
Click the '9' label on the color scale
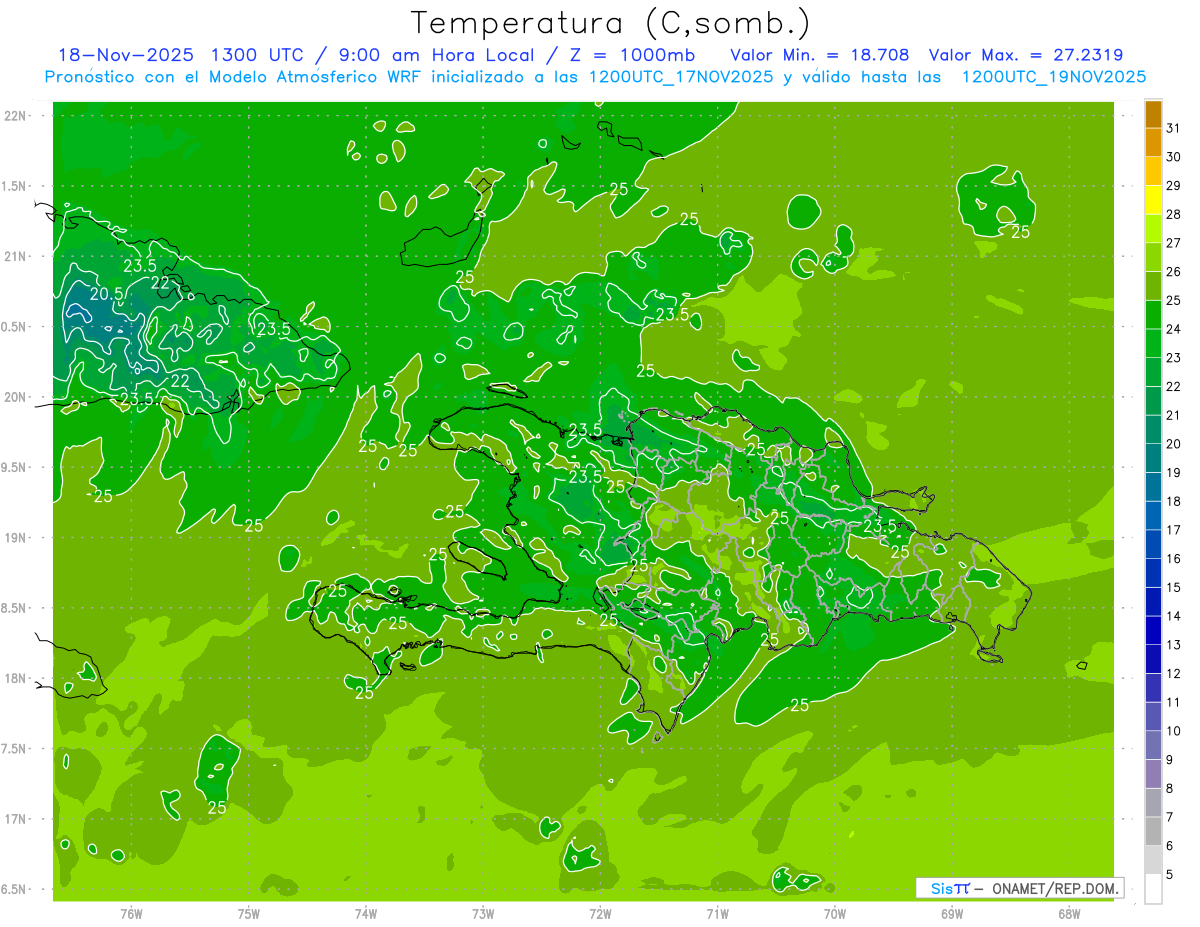1170,761
